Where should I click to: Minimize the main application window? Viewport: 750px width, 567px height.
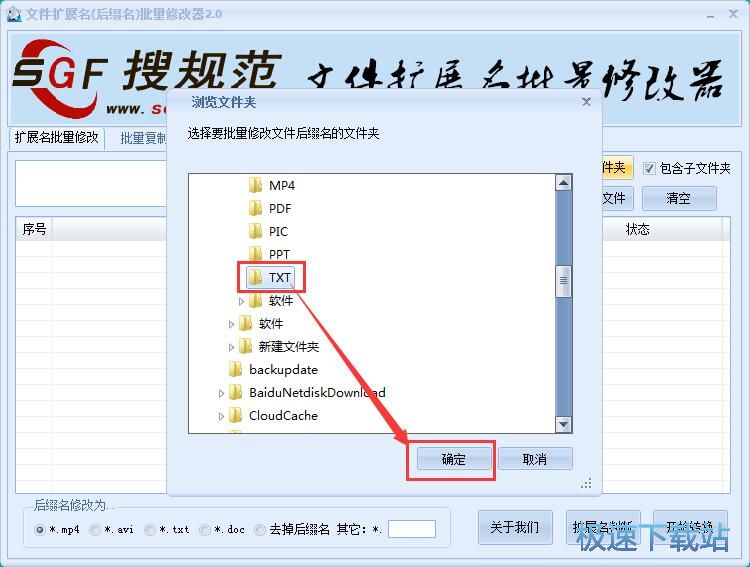(x=710, y=15)
